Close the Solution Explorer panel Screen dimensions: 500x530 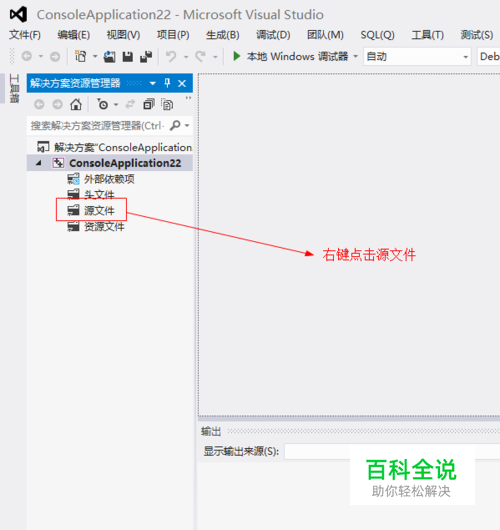[x=182, y=83]
